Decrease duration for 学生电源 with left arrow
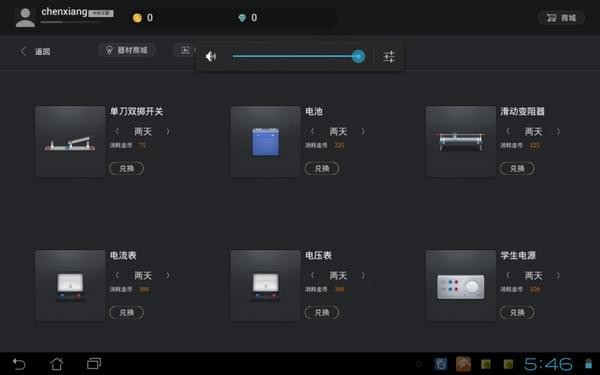This screenshot has height=375, width=600. pos(508,276)
